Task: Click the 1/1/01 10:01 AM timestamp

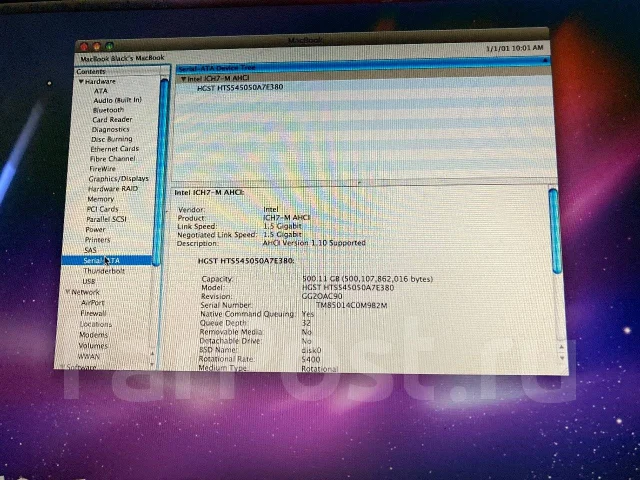Action: (514, 48)
